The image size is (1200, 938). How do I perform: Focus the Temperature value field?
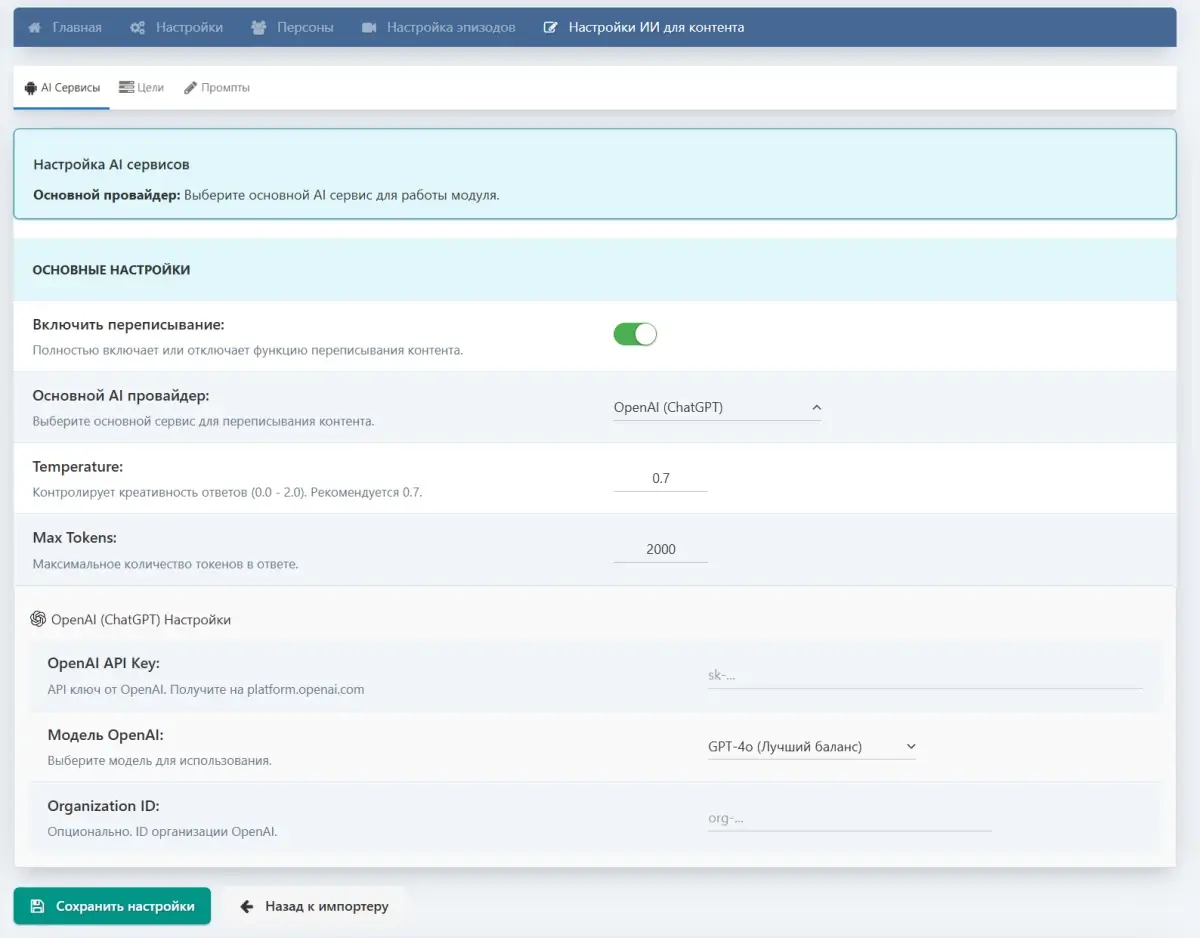tap(660, 478)
